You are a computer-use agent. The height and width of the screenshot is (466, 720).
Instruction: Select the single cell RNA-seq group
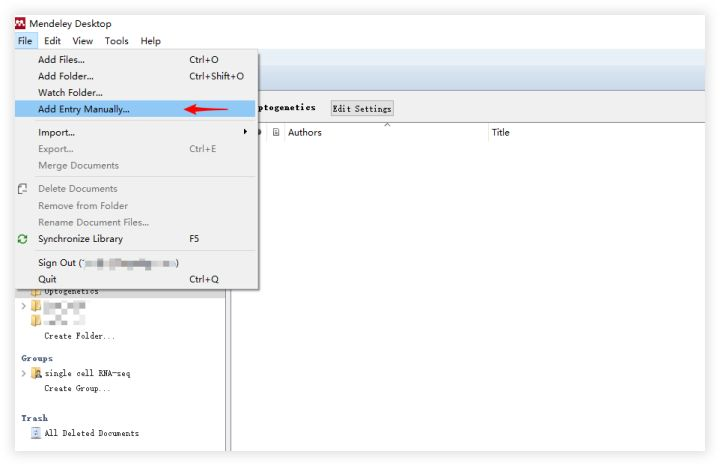click(x=87, y=373)
